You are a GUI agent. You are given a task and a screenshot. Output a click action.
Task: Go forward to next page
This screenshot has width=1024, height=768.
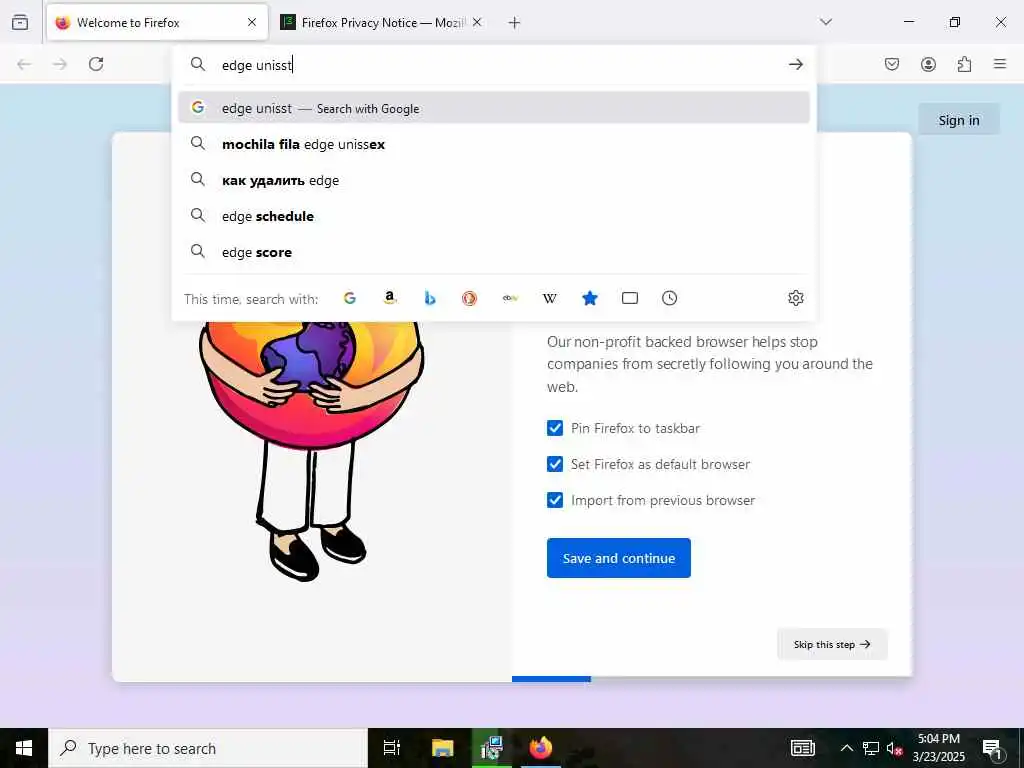(x=60, y=64)
